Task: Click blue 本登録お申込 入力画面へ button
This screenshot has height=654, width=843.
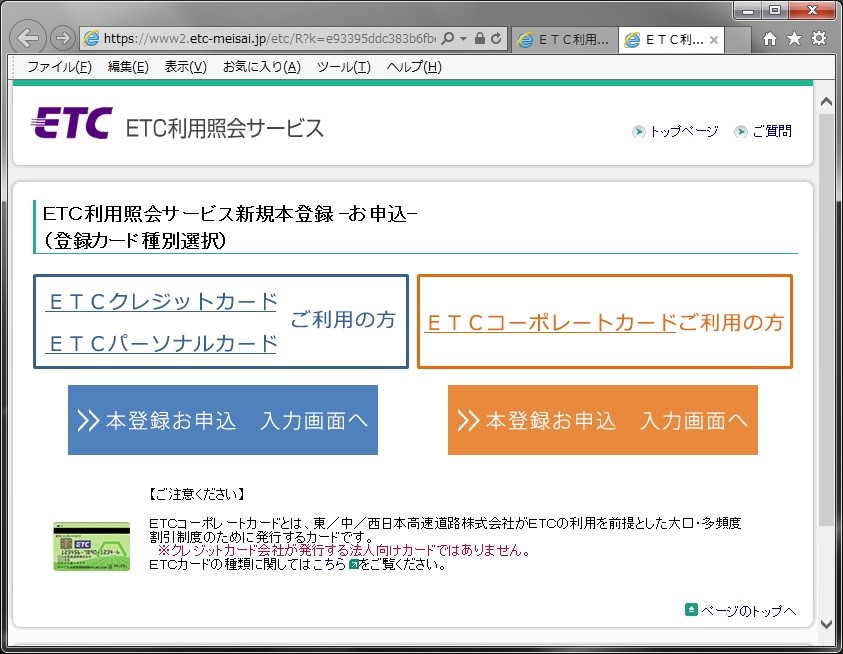Action: (223, 420)
